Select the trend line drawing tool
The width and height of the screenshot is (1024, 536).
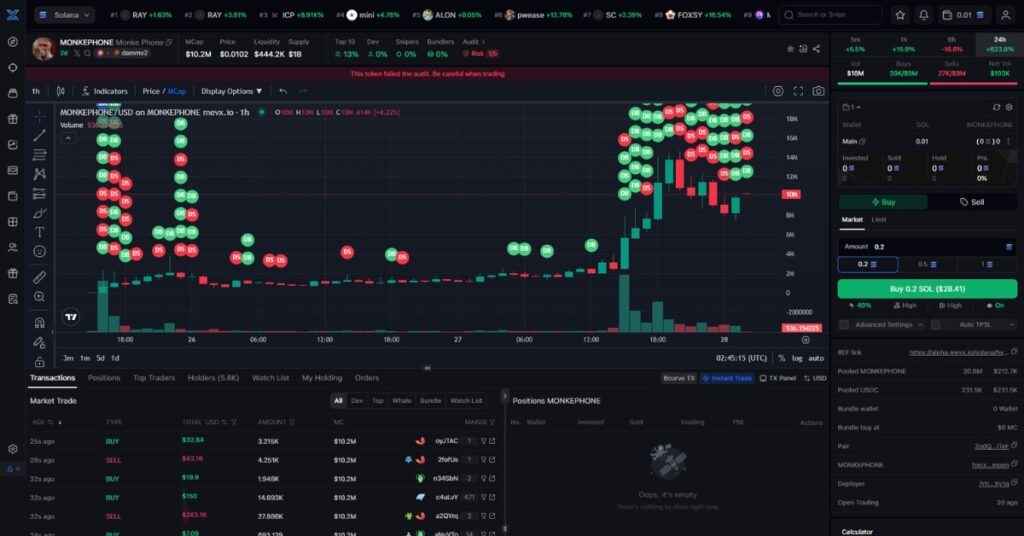pos(40,135)
